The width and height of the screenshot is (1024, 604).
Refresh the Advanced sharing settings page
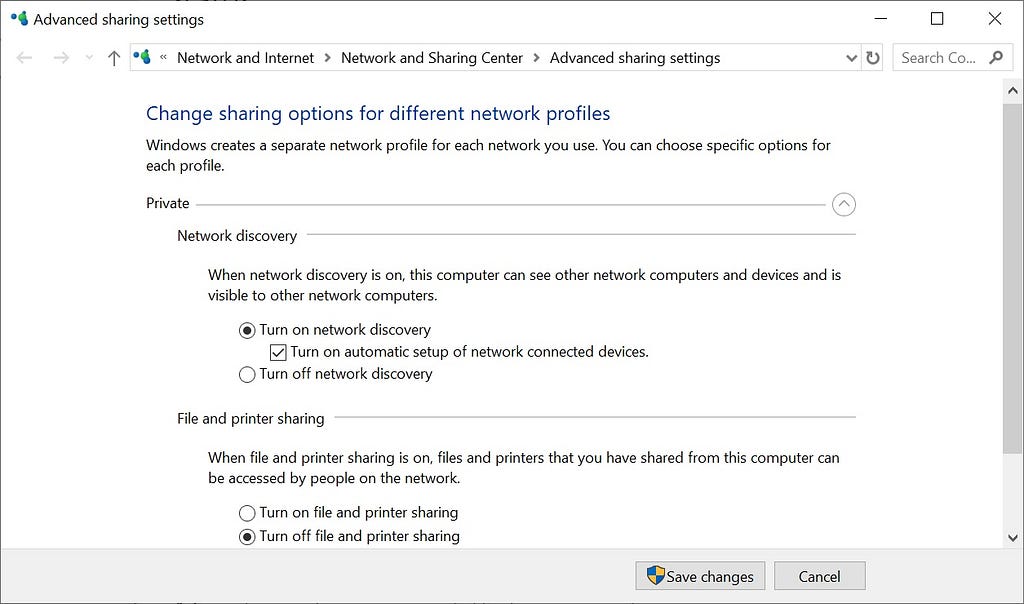872,58
